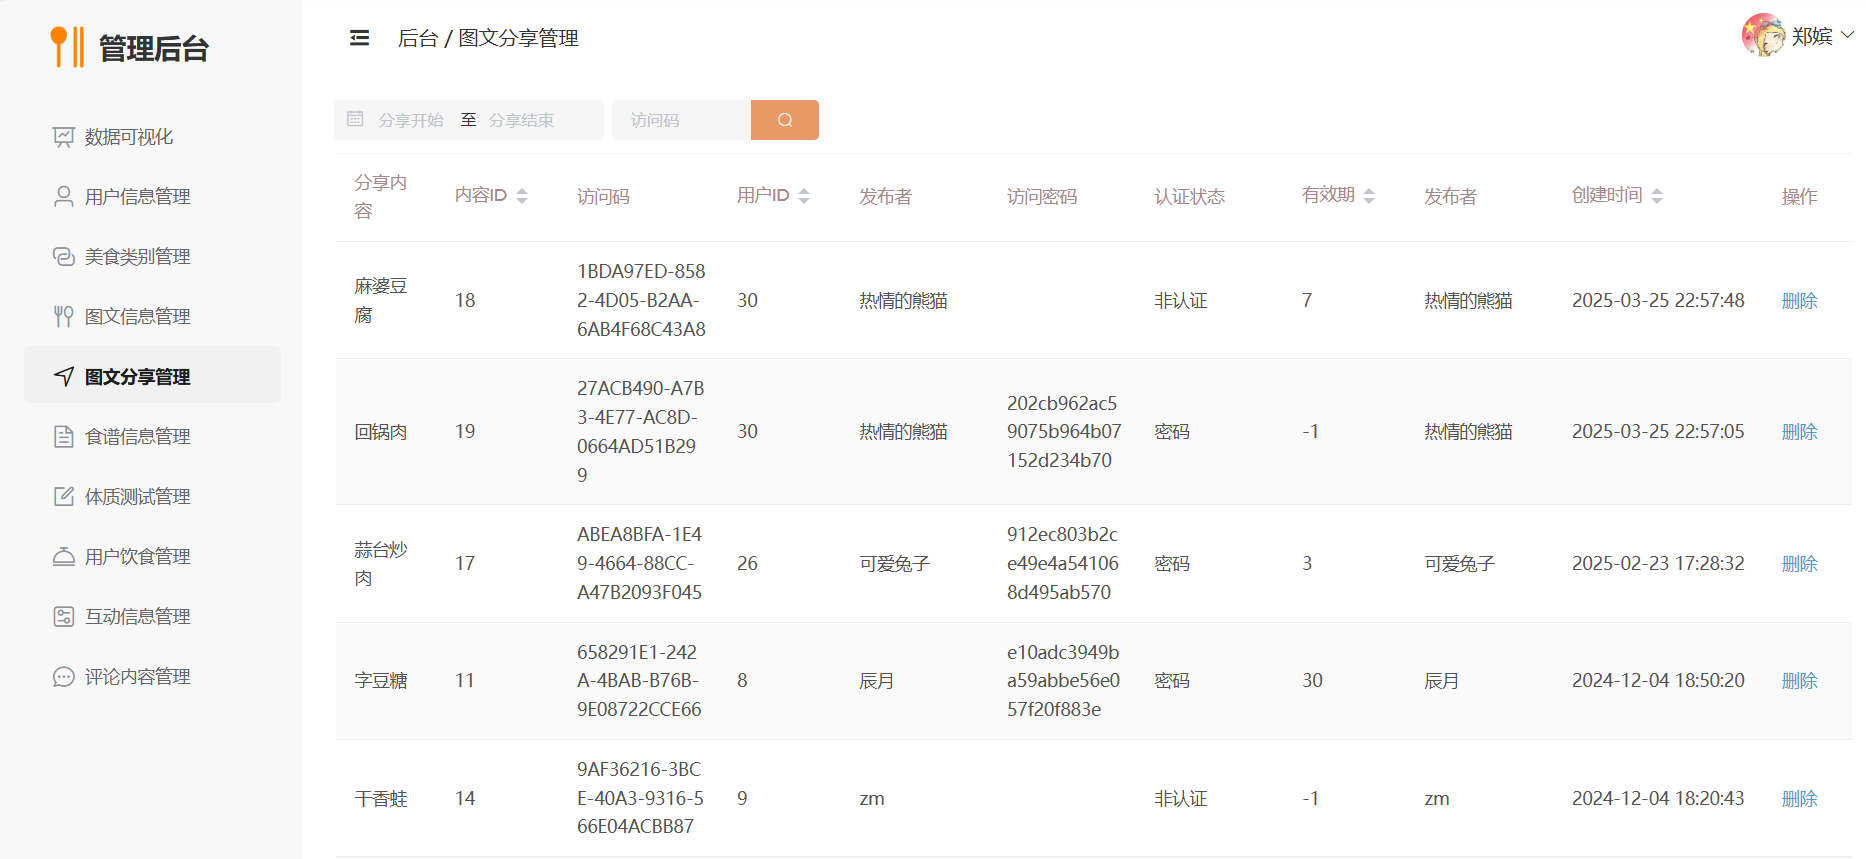Click the 后台 breadcrumb link
This screenshot has width=1866, height=859.
coord(418,38)
